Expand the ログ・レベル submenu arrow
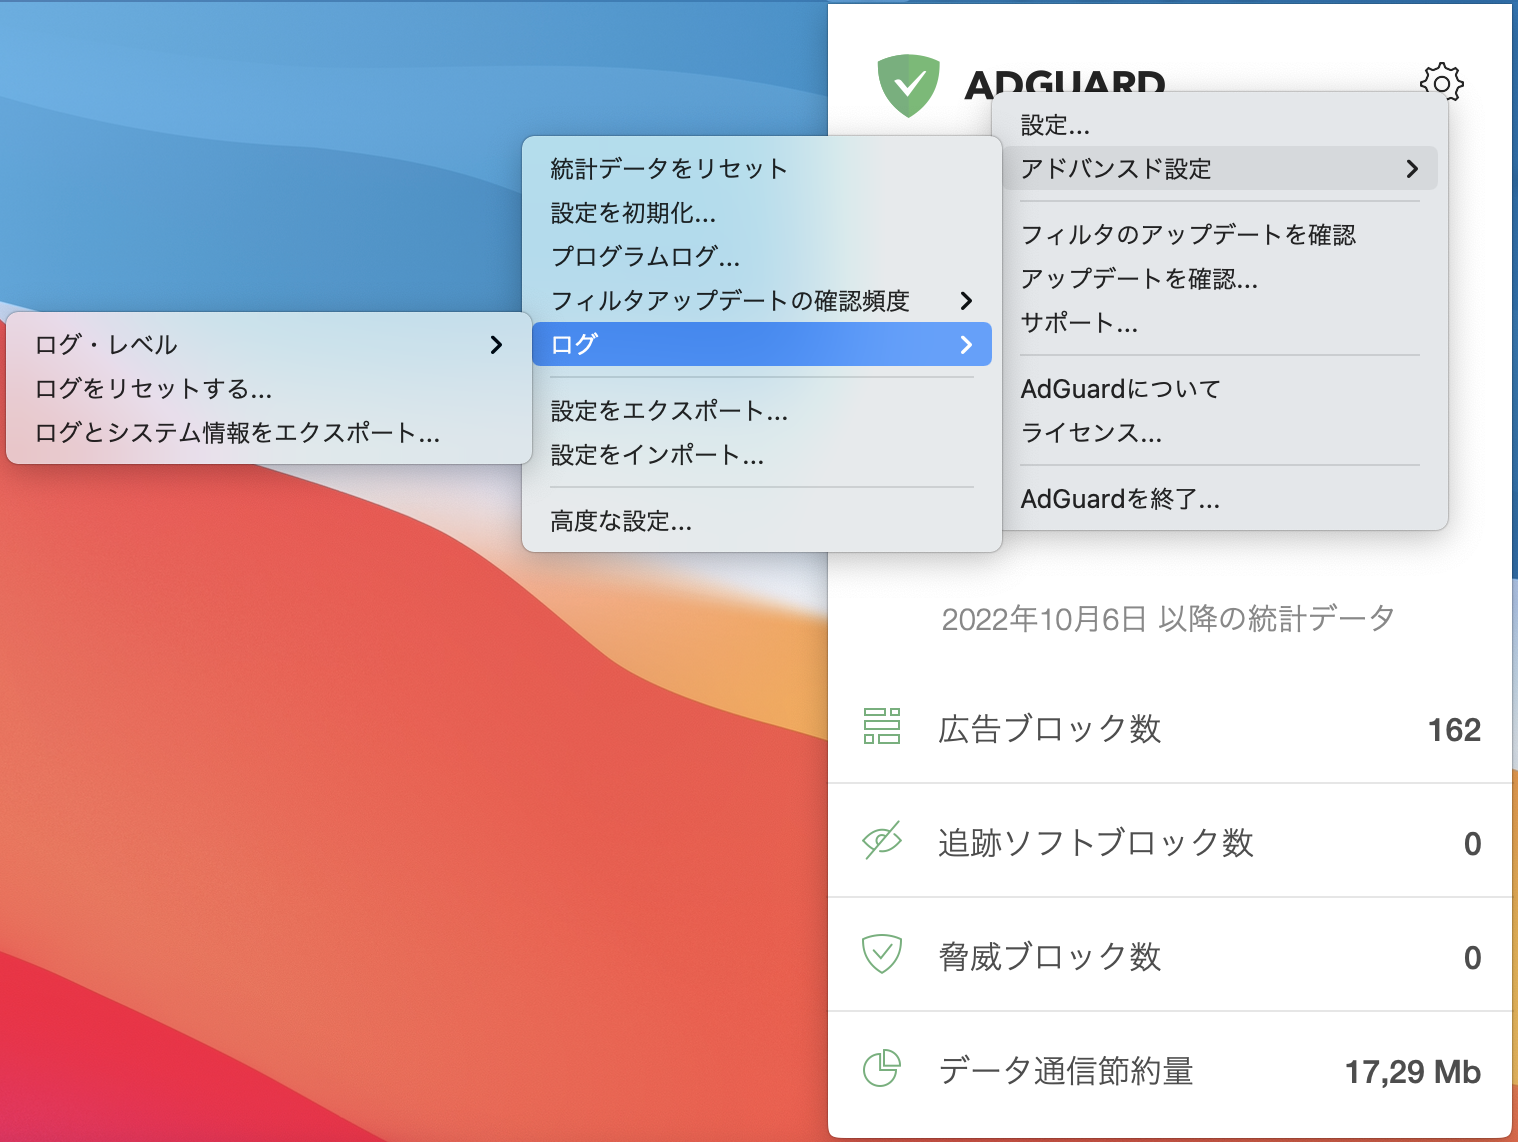The image size is (1518, 1142). (496, 344)
